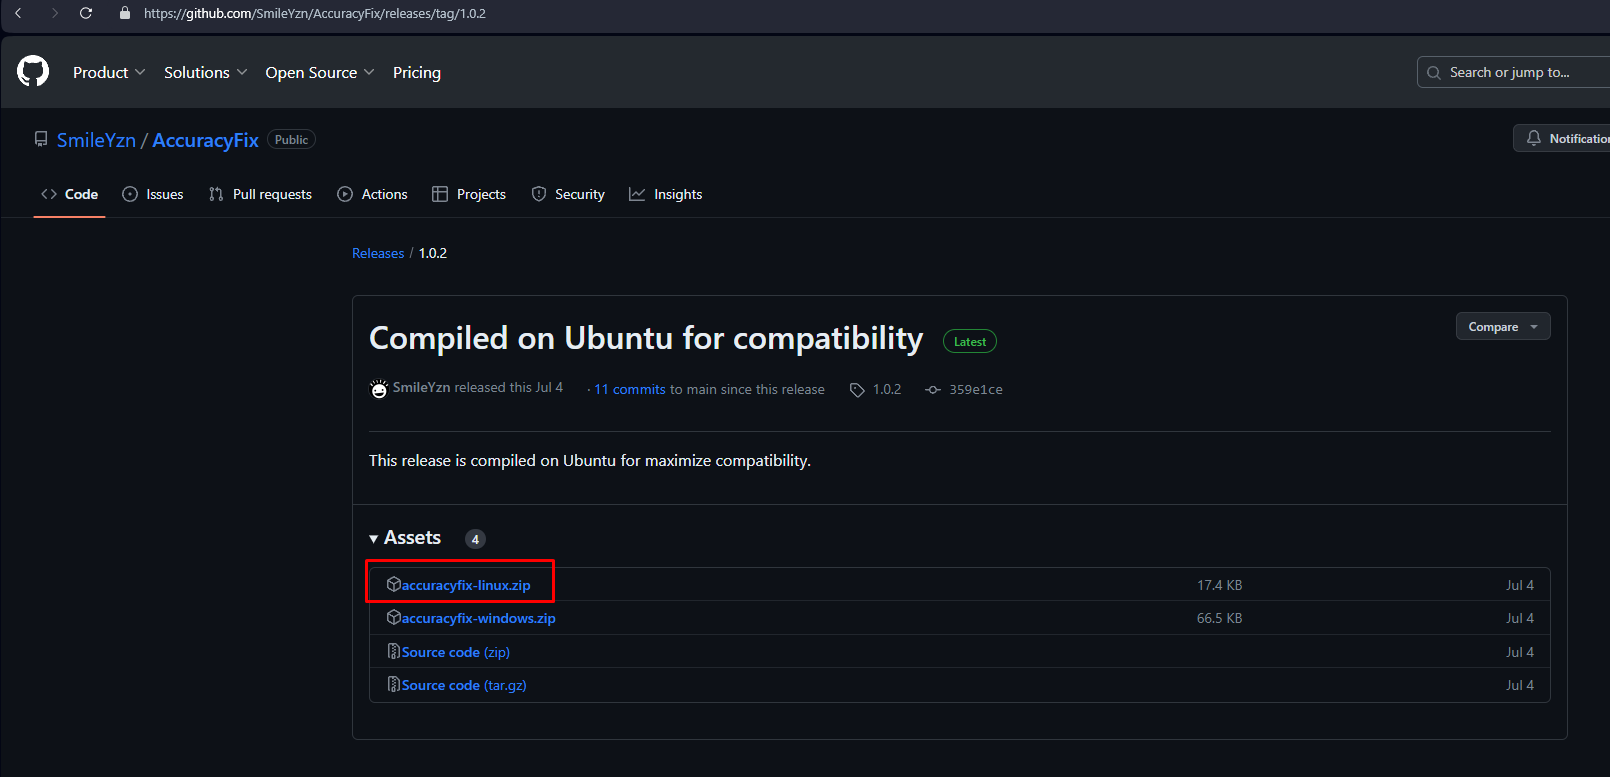1610x777 pixels.
Task: Click the browser address bar URL
Action: pyautogui.click(x=315, y=13)
